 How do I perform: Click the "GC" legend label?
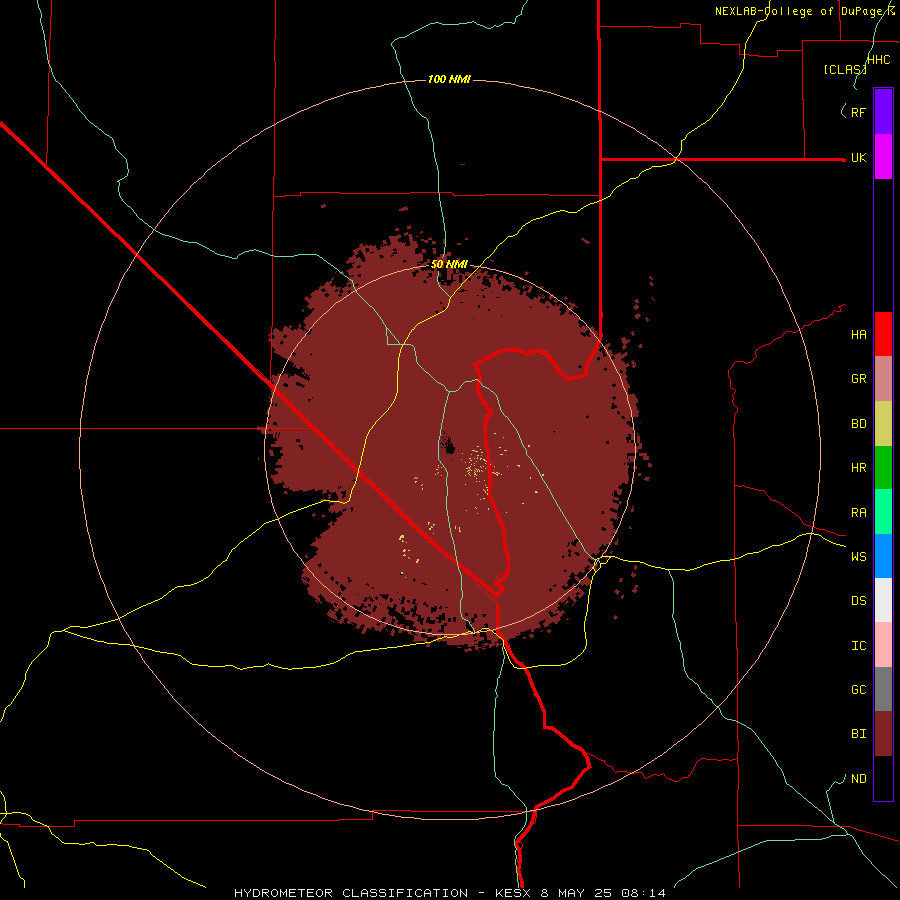(859, 690)
